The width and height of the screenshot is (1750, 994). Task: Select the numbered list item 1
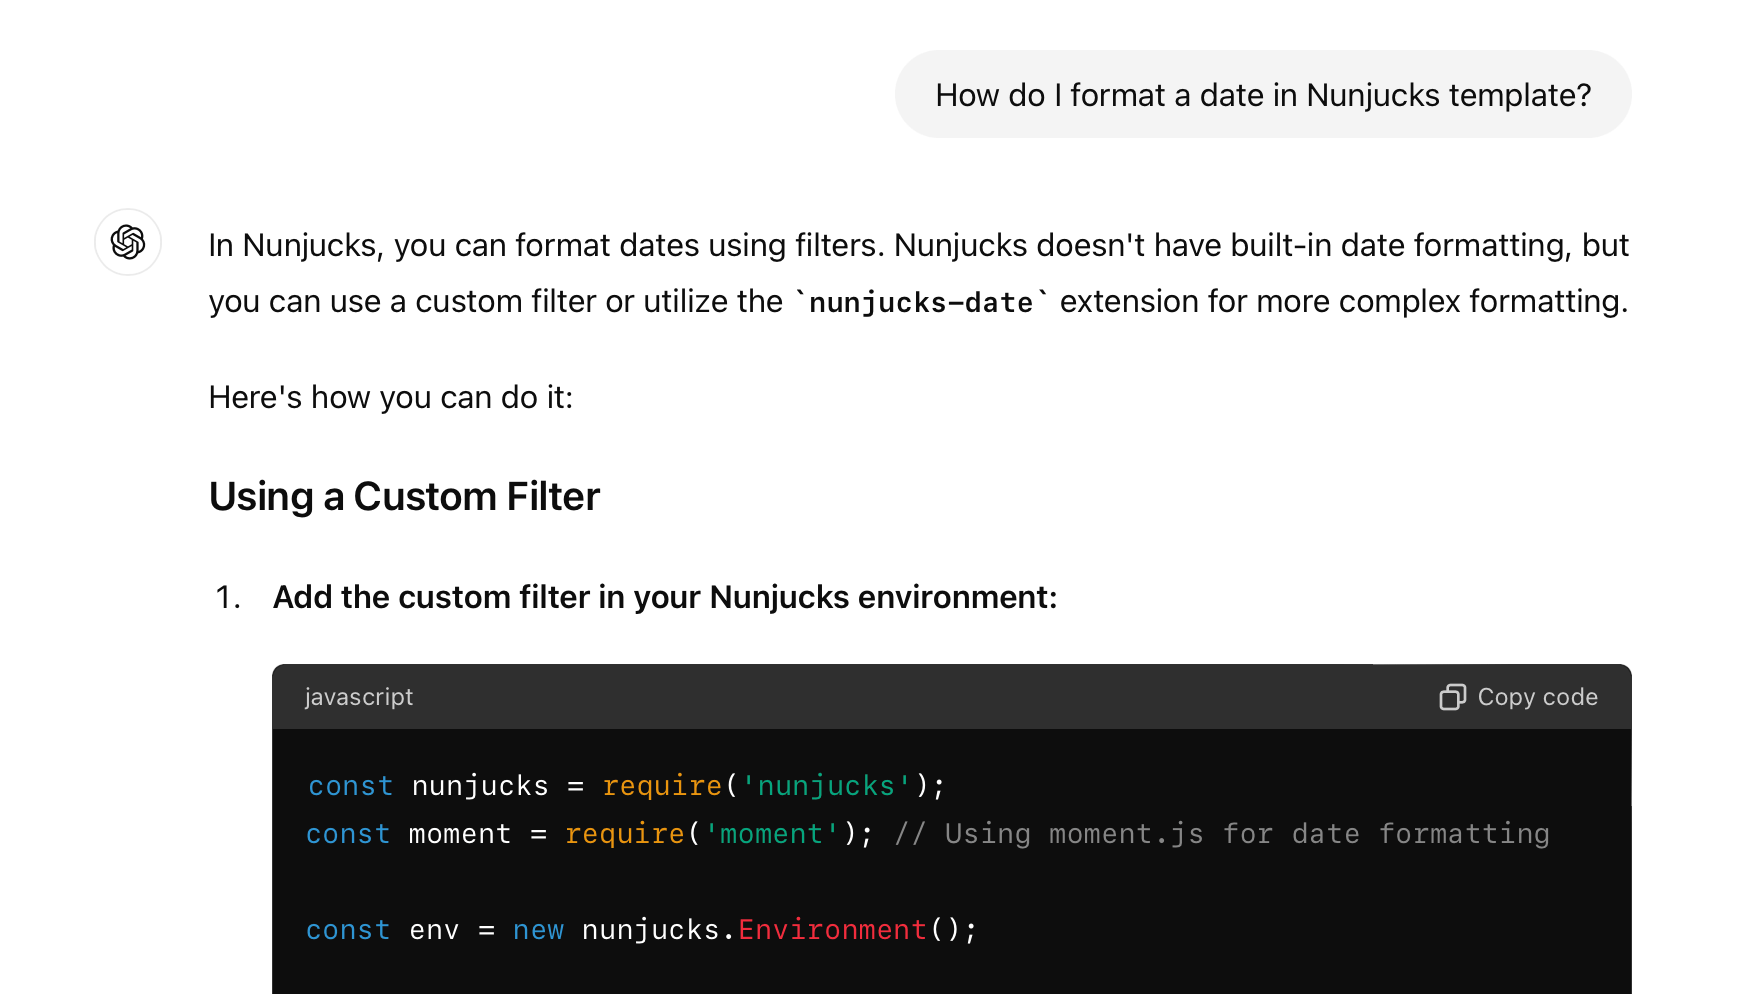[228, 597]
